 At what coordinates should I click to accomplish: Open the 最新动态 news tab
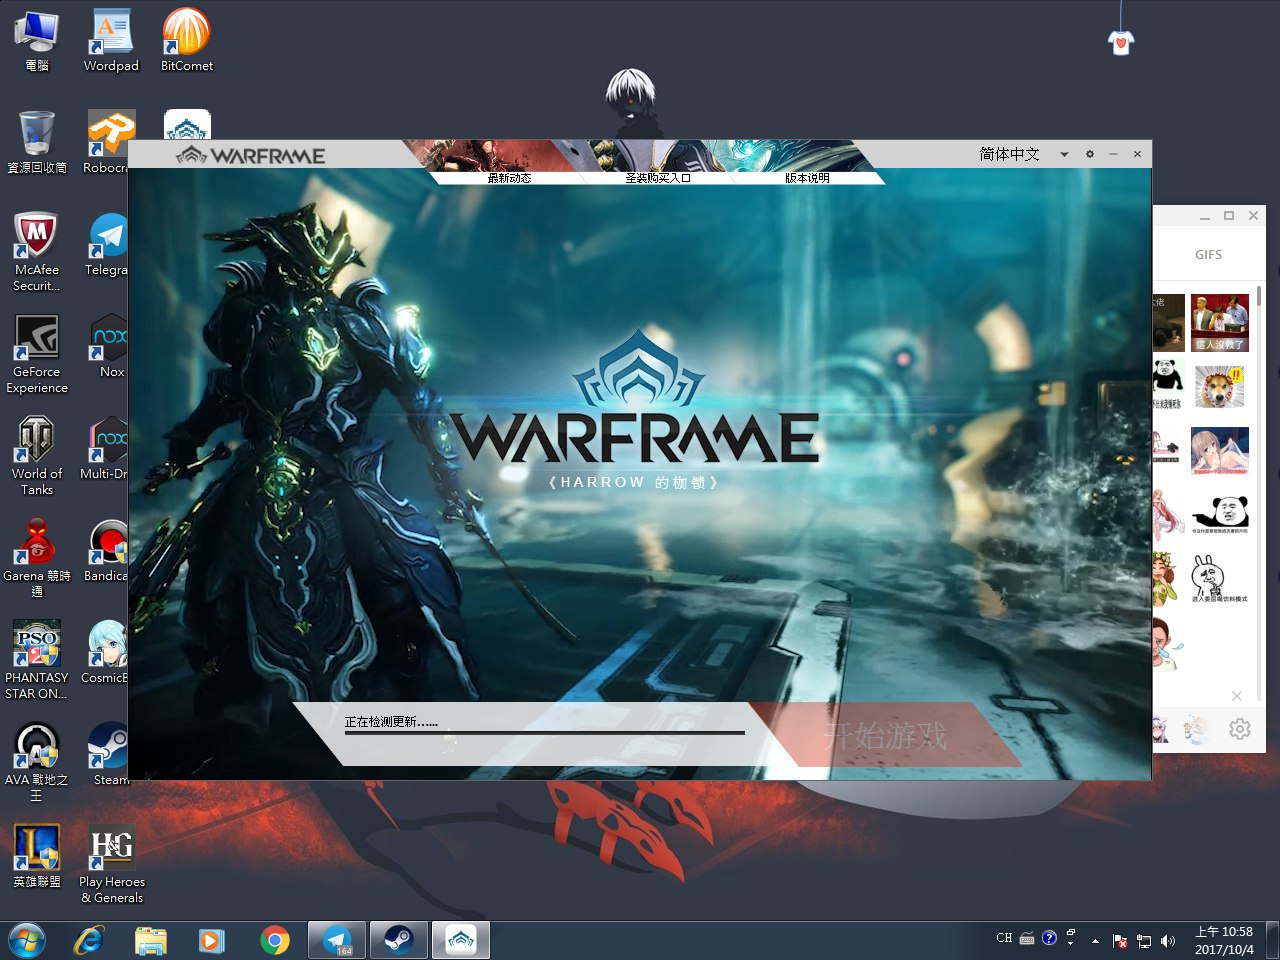pyautogui.click(x=508, y=177)
